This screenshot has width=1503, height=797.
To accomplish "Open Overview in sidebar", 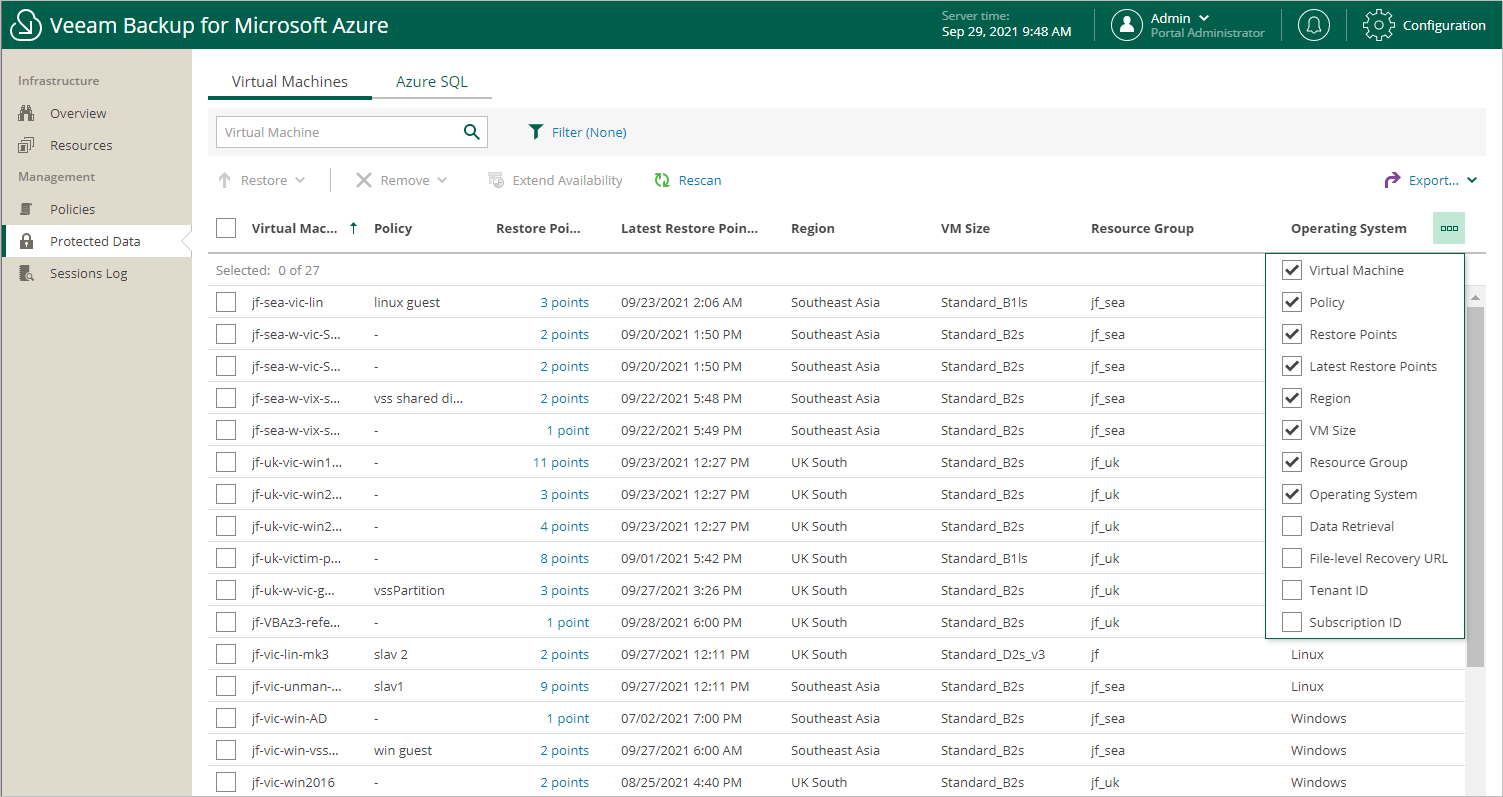I will coord(78,113).
